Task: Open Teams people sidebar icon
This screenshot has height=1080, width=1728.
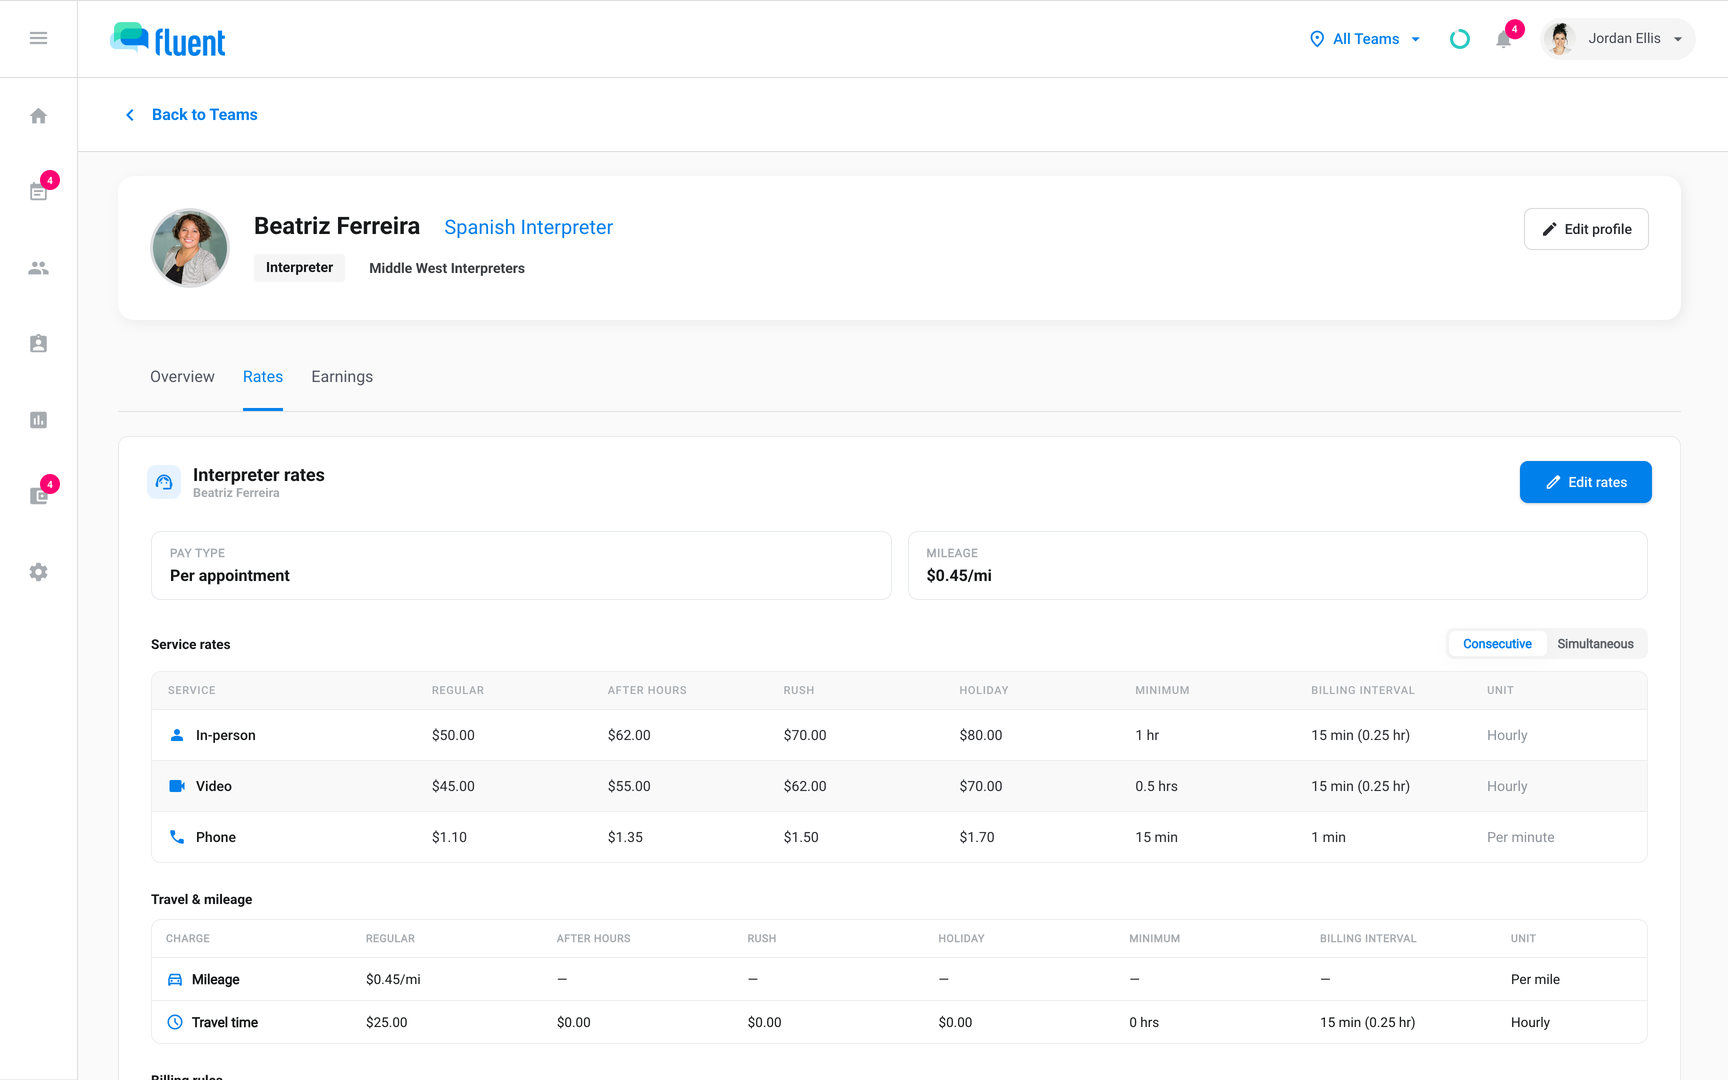Action: pyautogui.click(x=38, y=268)
